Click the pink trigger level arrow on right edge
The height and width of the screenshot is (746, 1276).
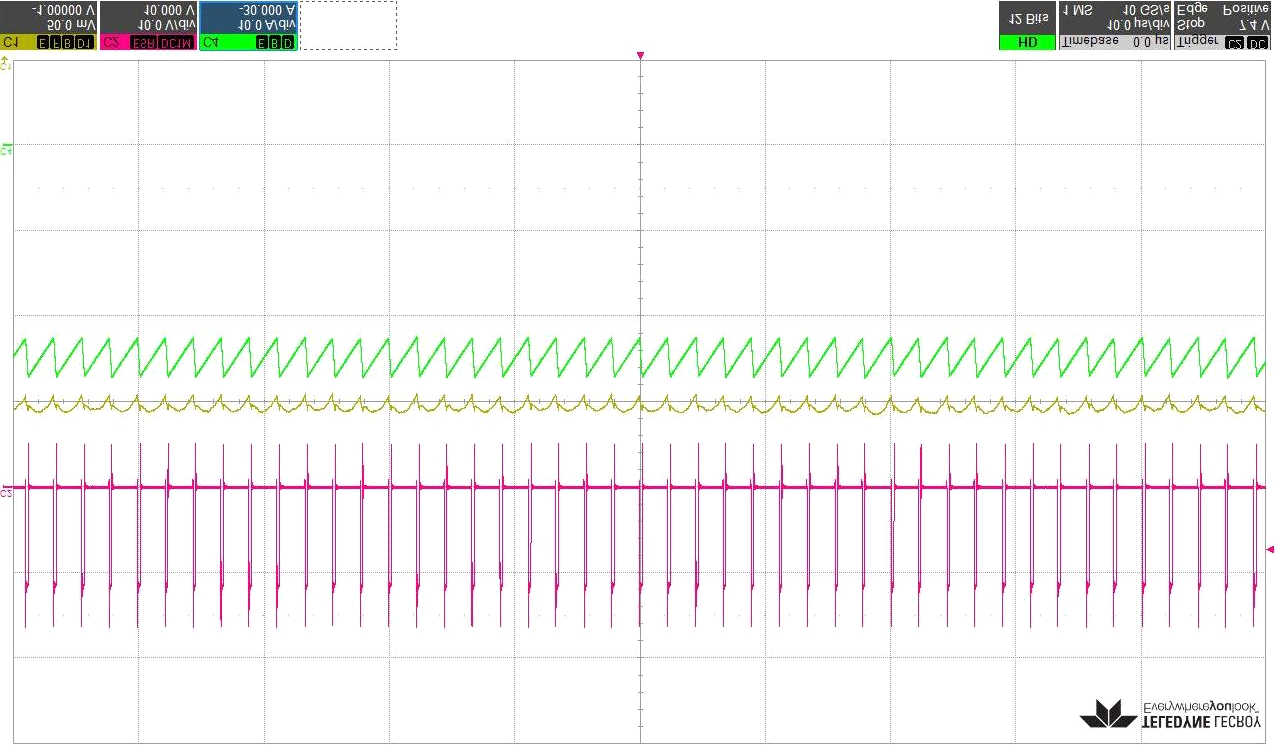click(1270, 549)
